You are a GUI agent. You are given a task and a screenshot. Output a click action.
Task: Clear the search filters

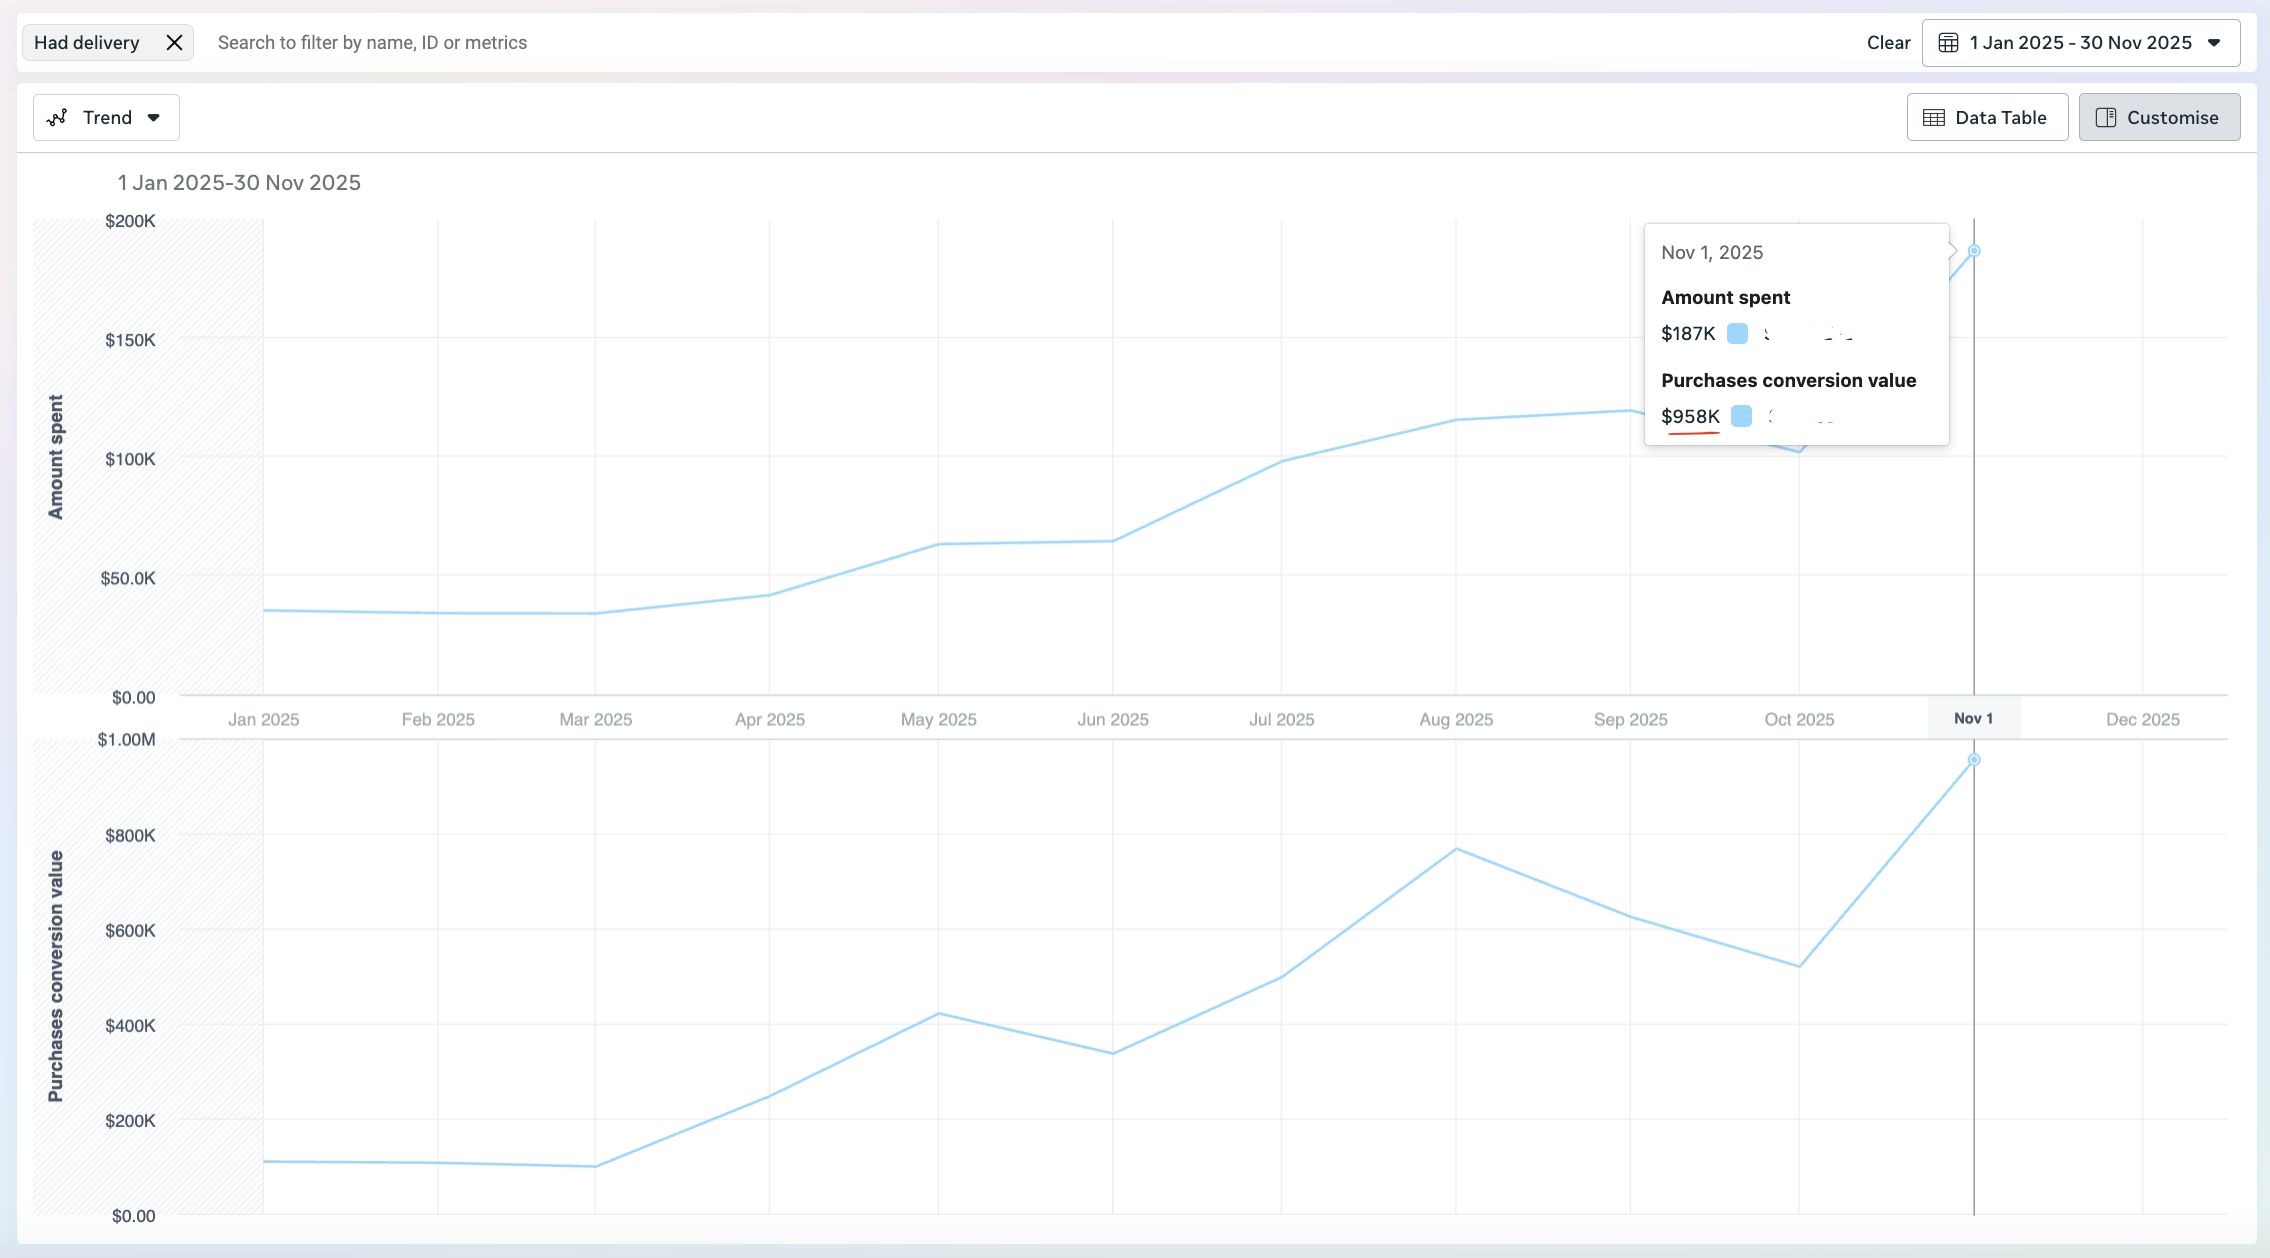1888,42
